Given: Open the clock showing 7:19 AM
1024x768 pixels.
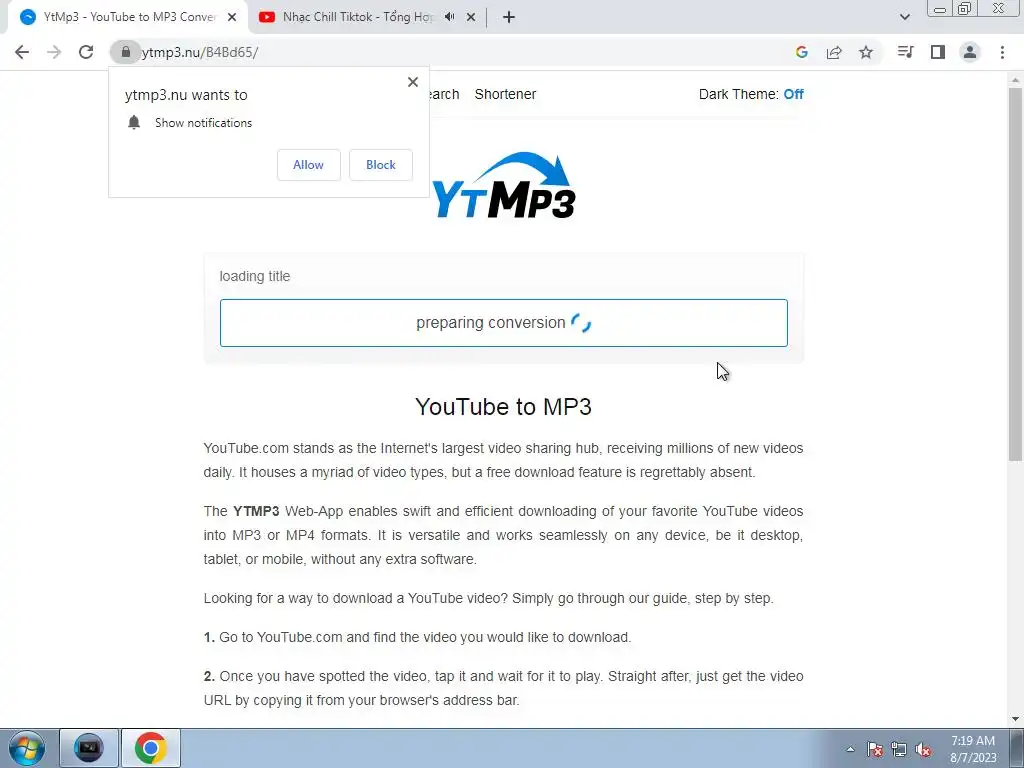Looking at the screenshot, I should click(973, 748).
